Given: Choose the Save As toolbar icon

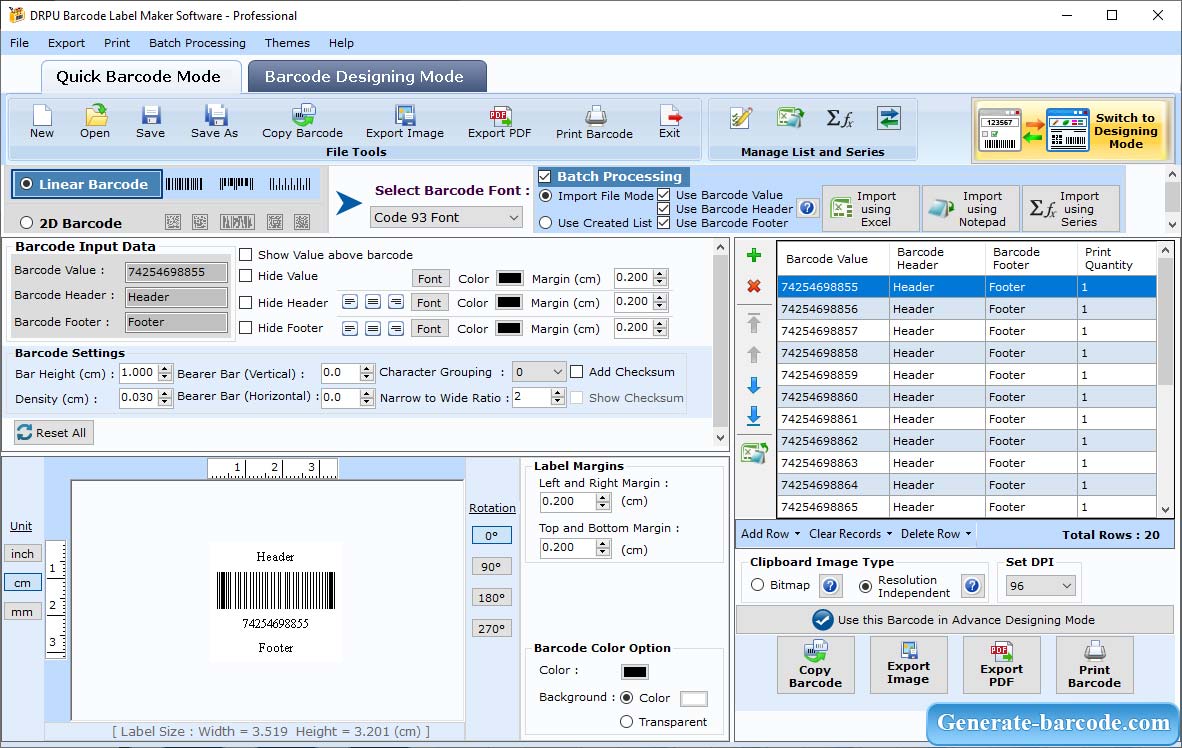Looking at the screenshot, I should click(x=214, y=122).
